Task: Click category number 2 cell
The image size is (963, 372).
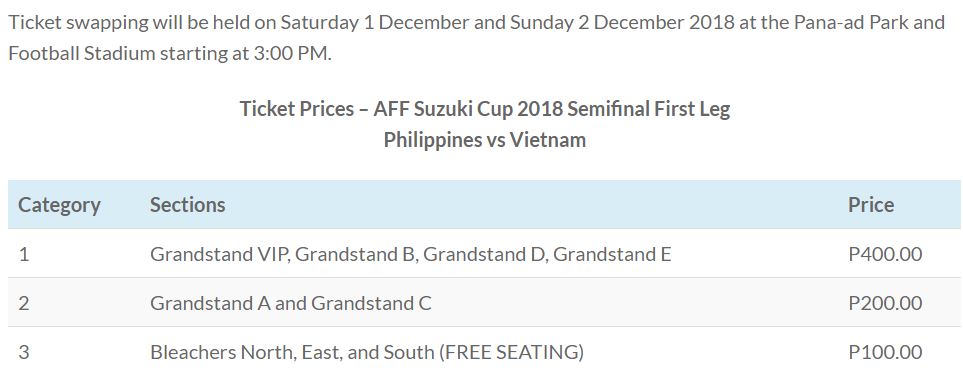Action: (24, 303)
